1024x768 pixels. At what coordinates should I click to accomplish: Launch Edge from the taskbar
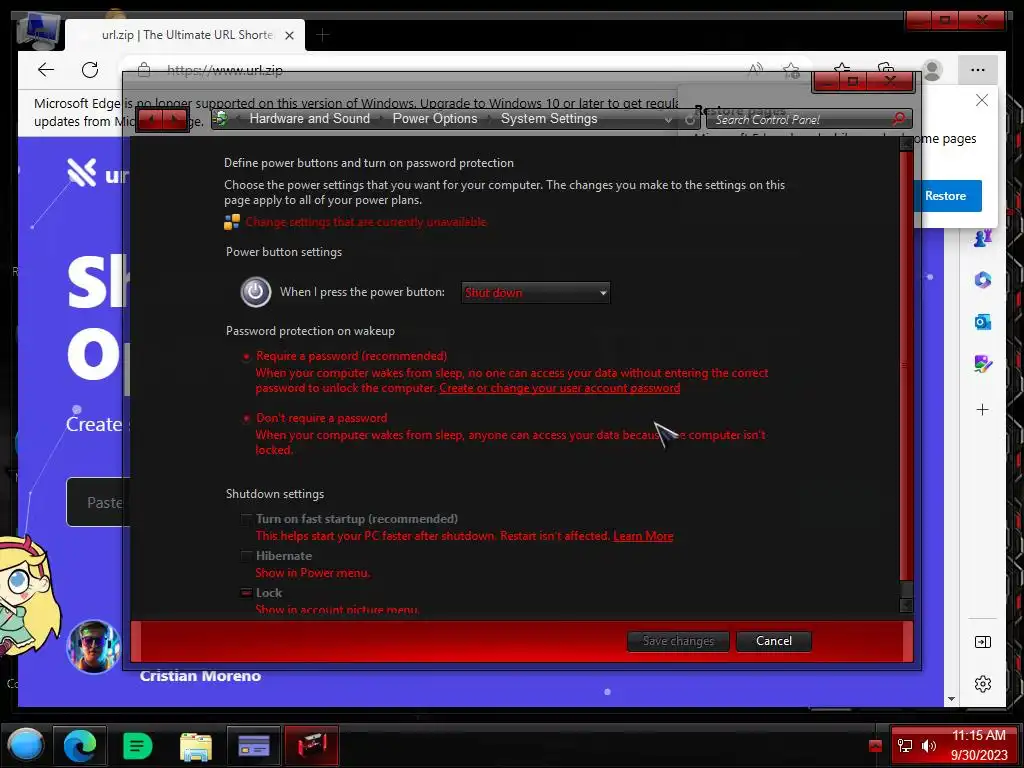pyautogui.click(x=80, y=745)
